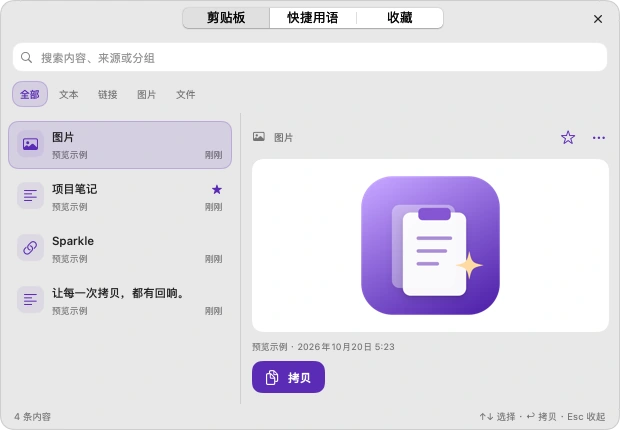Click the Esc 收起 hint

[x=586, y=417]
